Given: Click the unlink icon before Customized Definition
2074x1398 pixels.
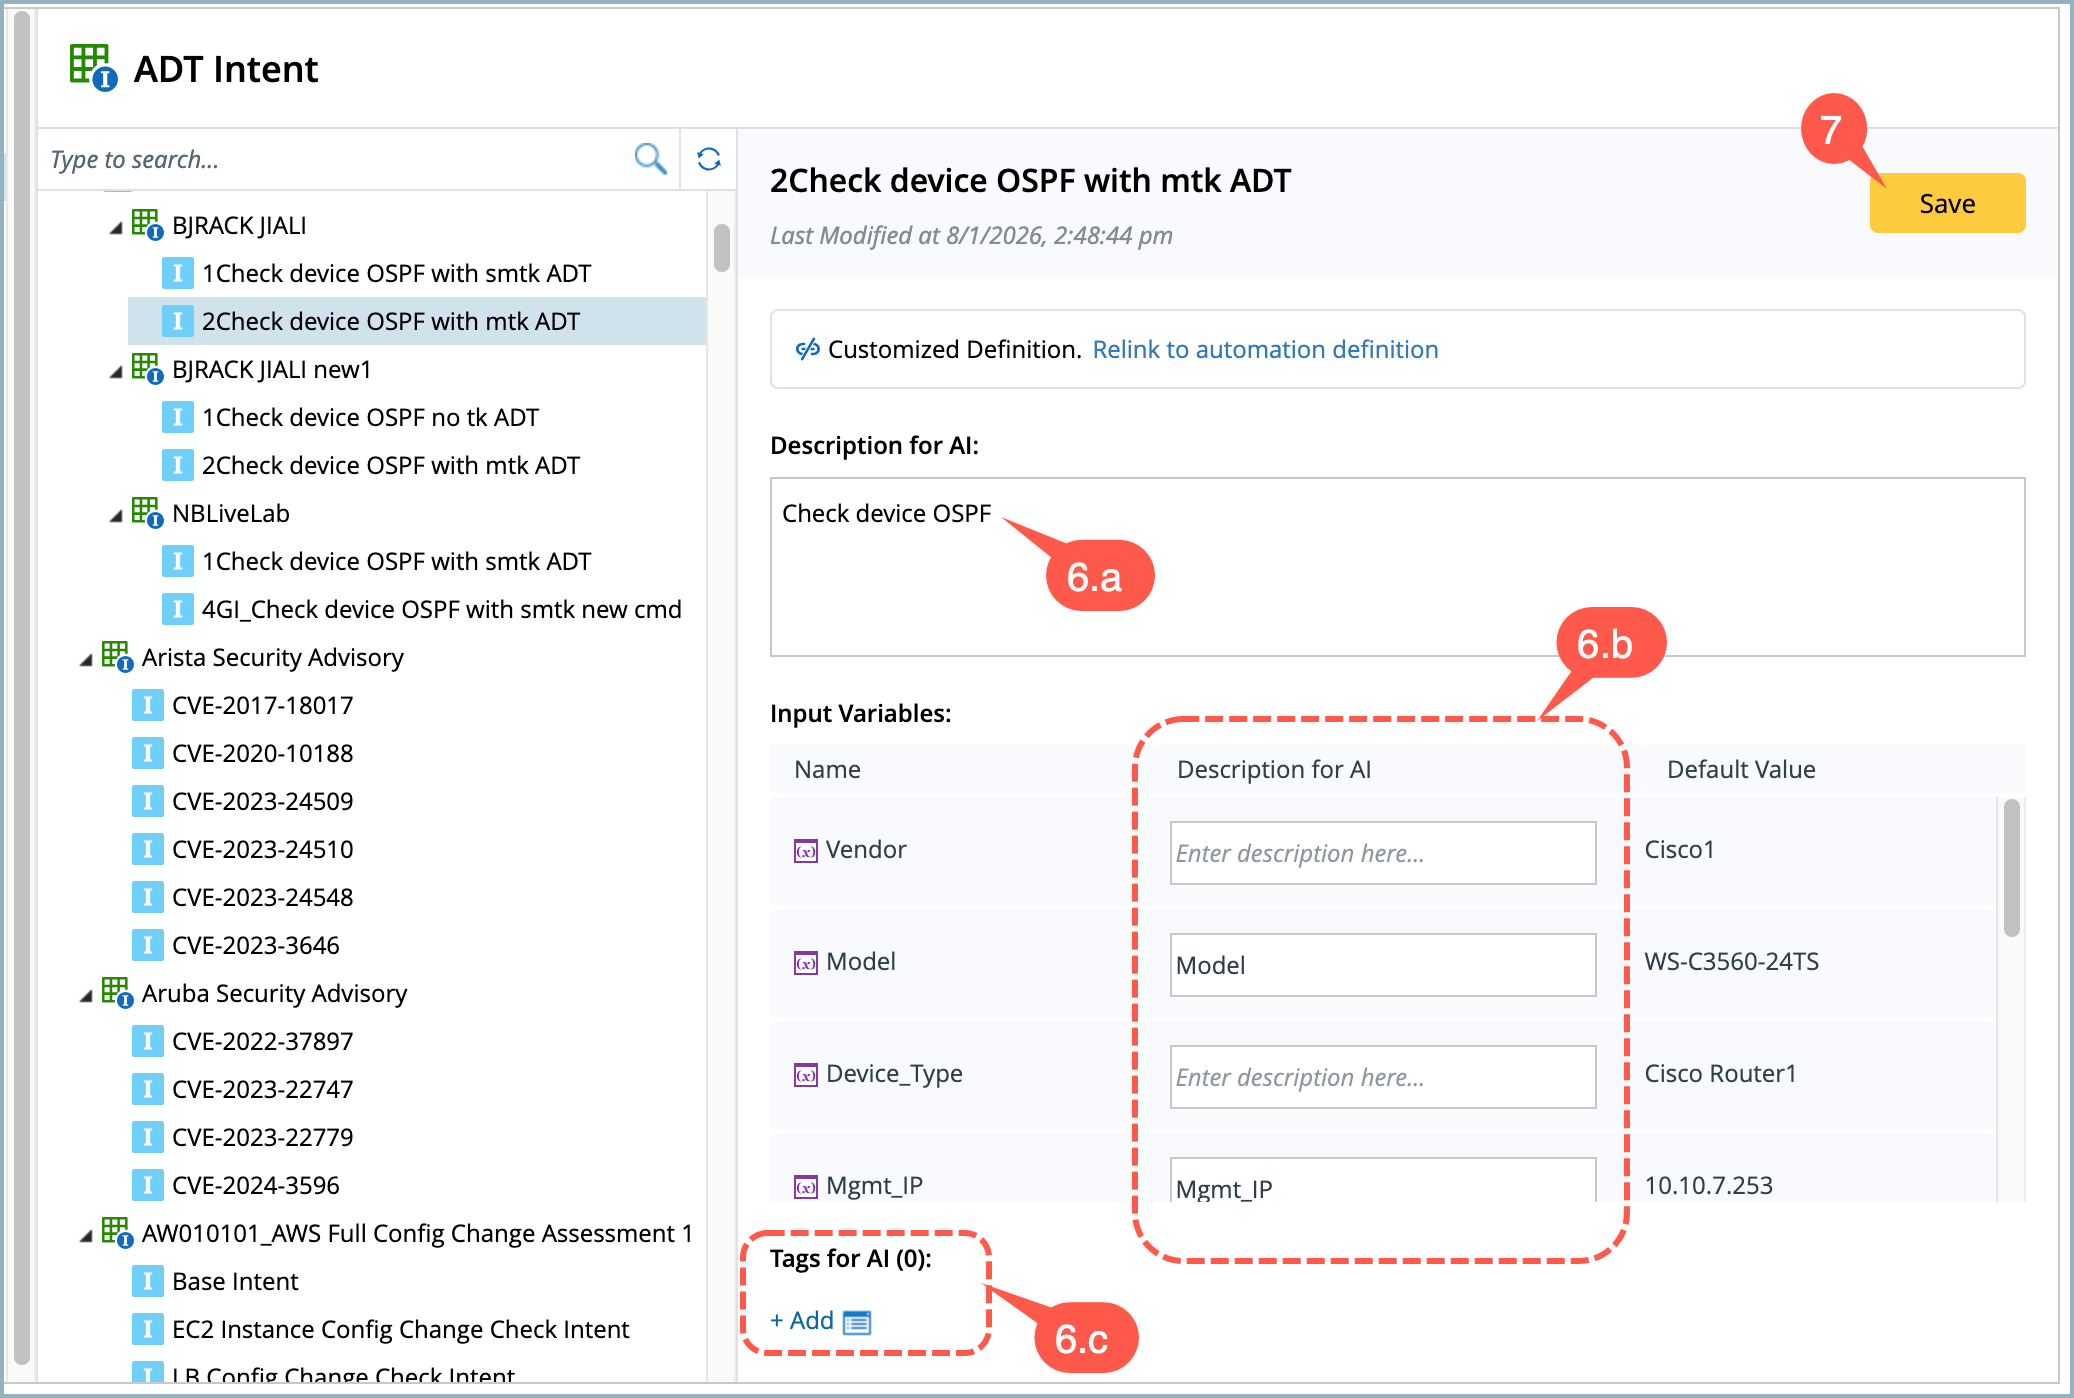Looking at the screenshot, I should coord(807,349).
